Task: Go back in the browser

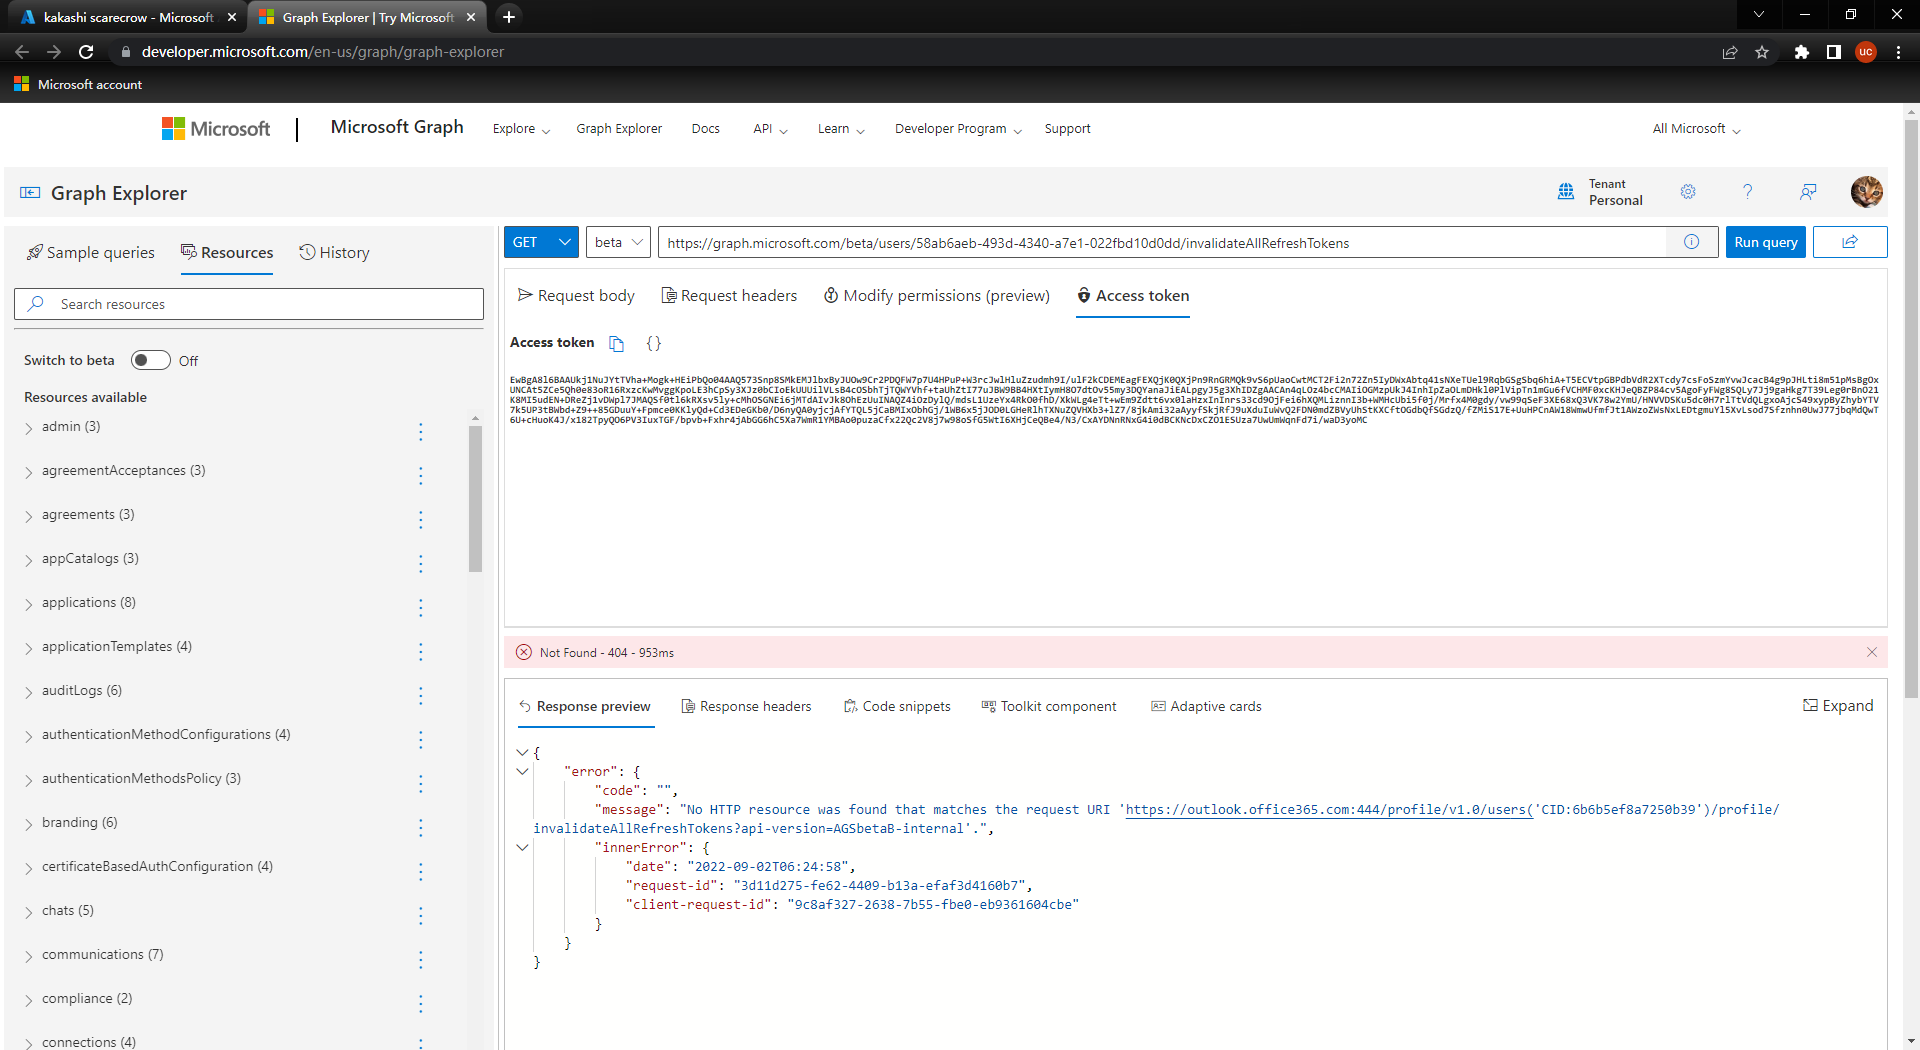Action: (x=22, y=52)
